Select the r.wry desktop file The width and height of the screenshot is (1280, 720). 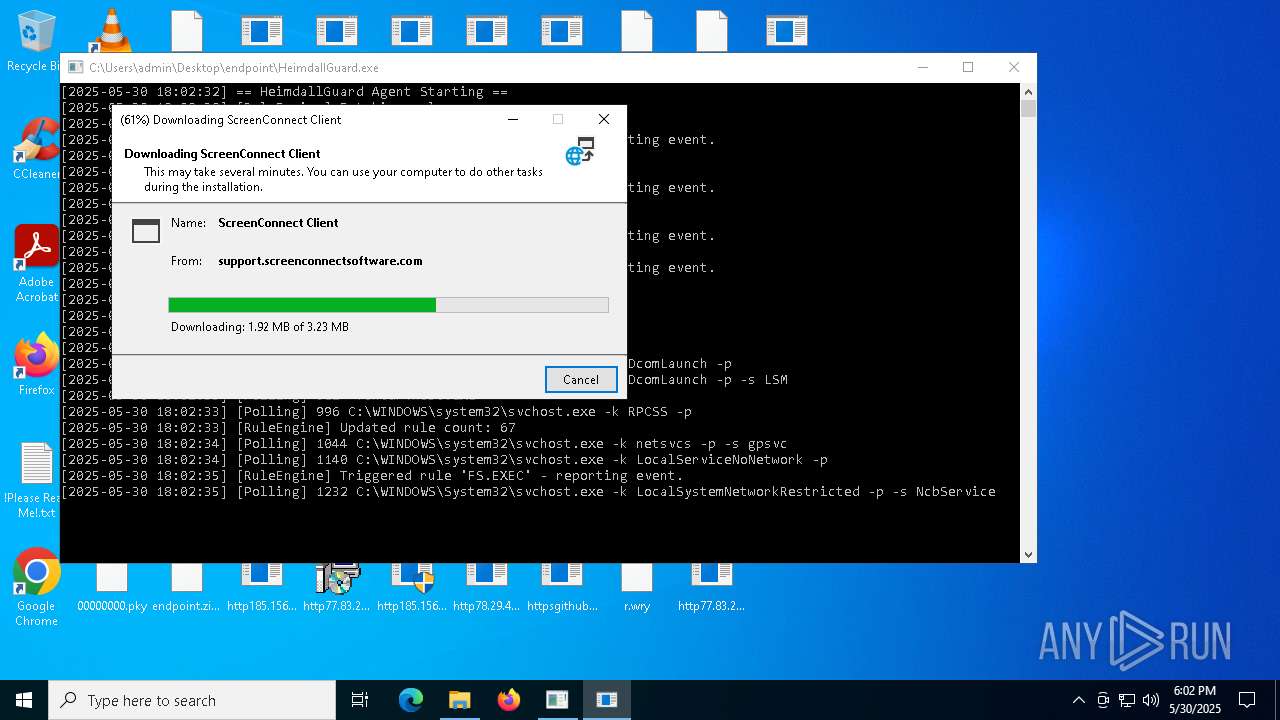click(637, 589)
